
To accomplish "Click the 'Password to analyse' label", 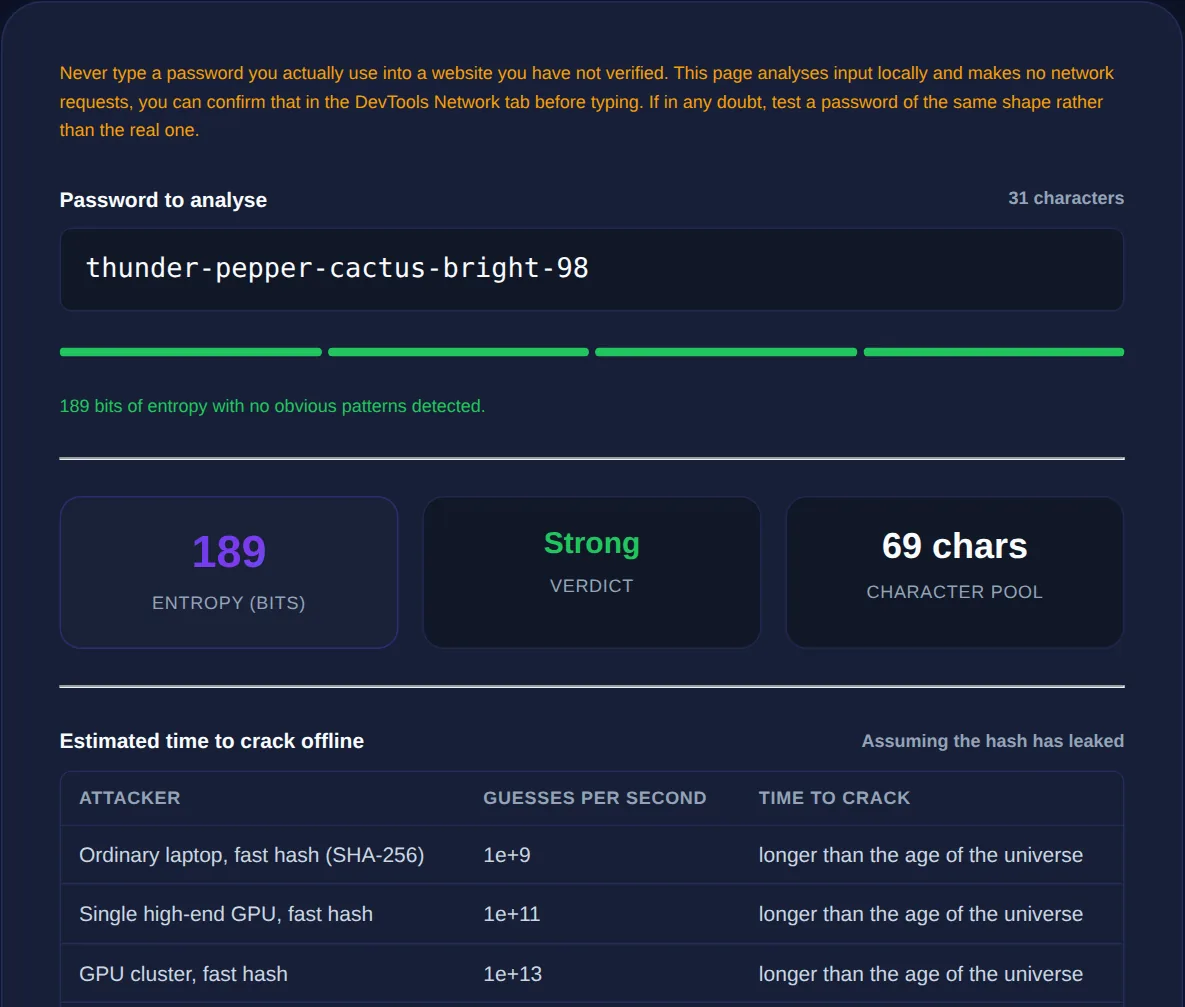I will click(x=163, y=200).
